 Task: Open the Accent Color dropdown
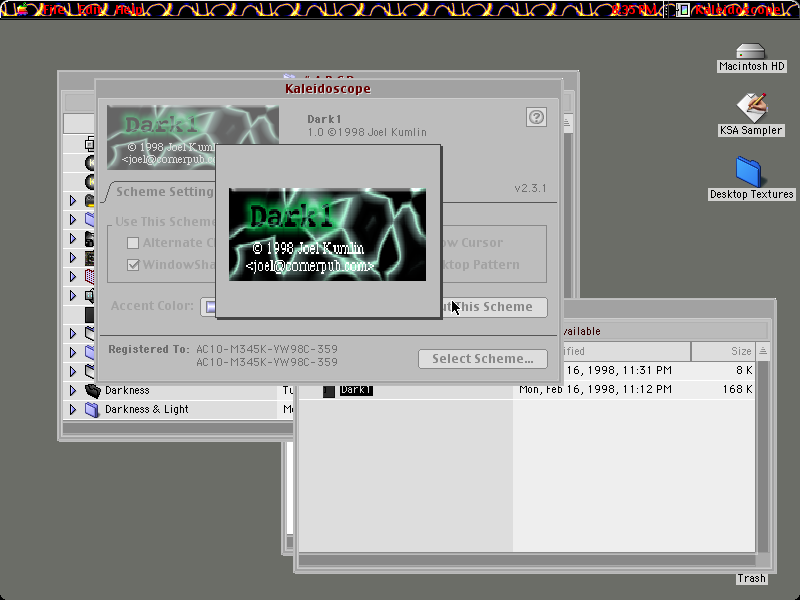coord(209,307)
